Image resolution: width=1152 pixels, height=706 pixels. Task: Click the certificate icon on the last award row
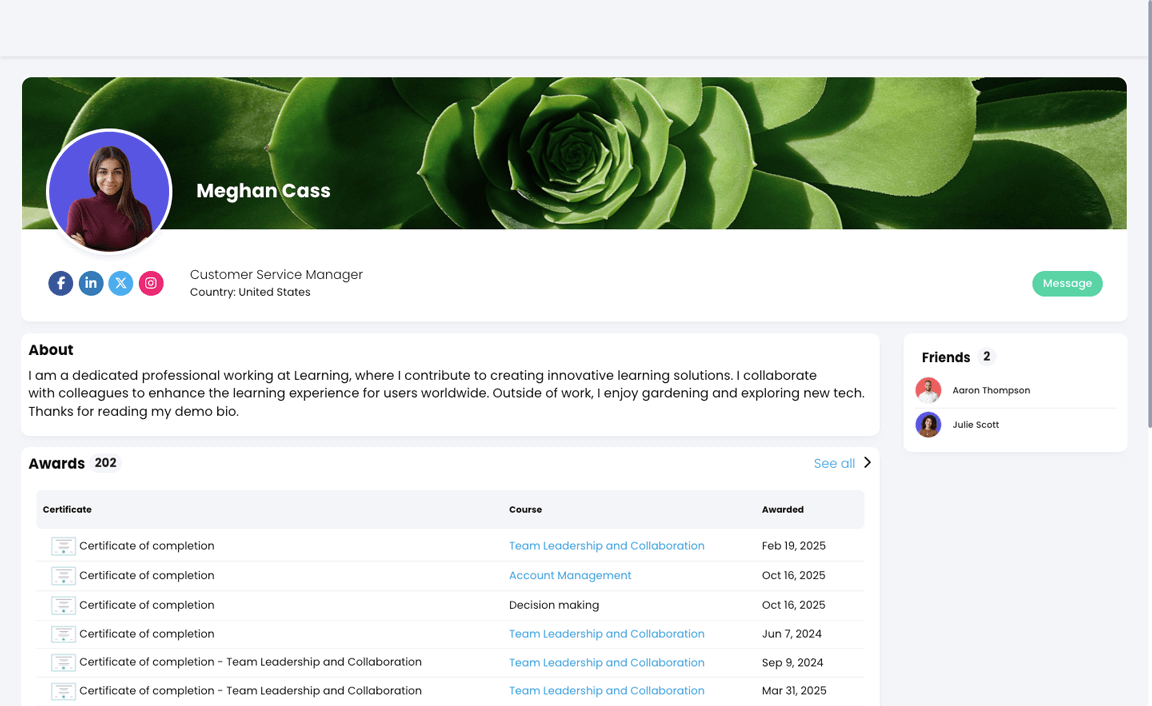pyautogui.click(x=63, y=690)
